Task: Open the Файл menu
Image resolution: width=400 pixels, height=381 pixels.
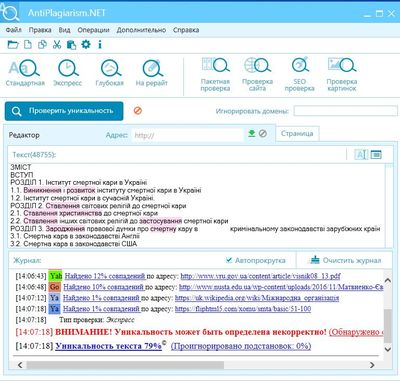Action: 14,30
